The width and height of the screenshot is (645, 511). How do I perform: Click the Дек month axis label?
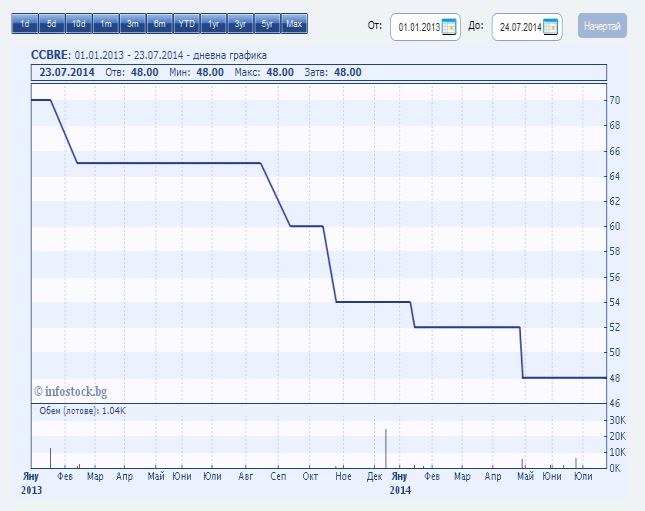(x=374, y=476)
